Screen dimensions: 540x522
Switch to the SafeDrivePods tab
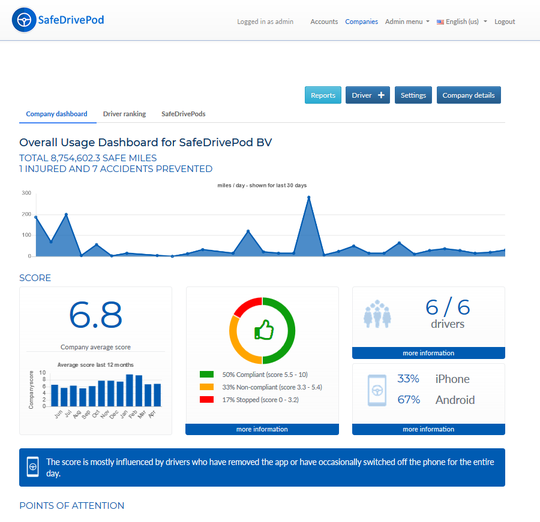tap(183, 114)
